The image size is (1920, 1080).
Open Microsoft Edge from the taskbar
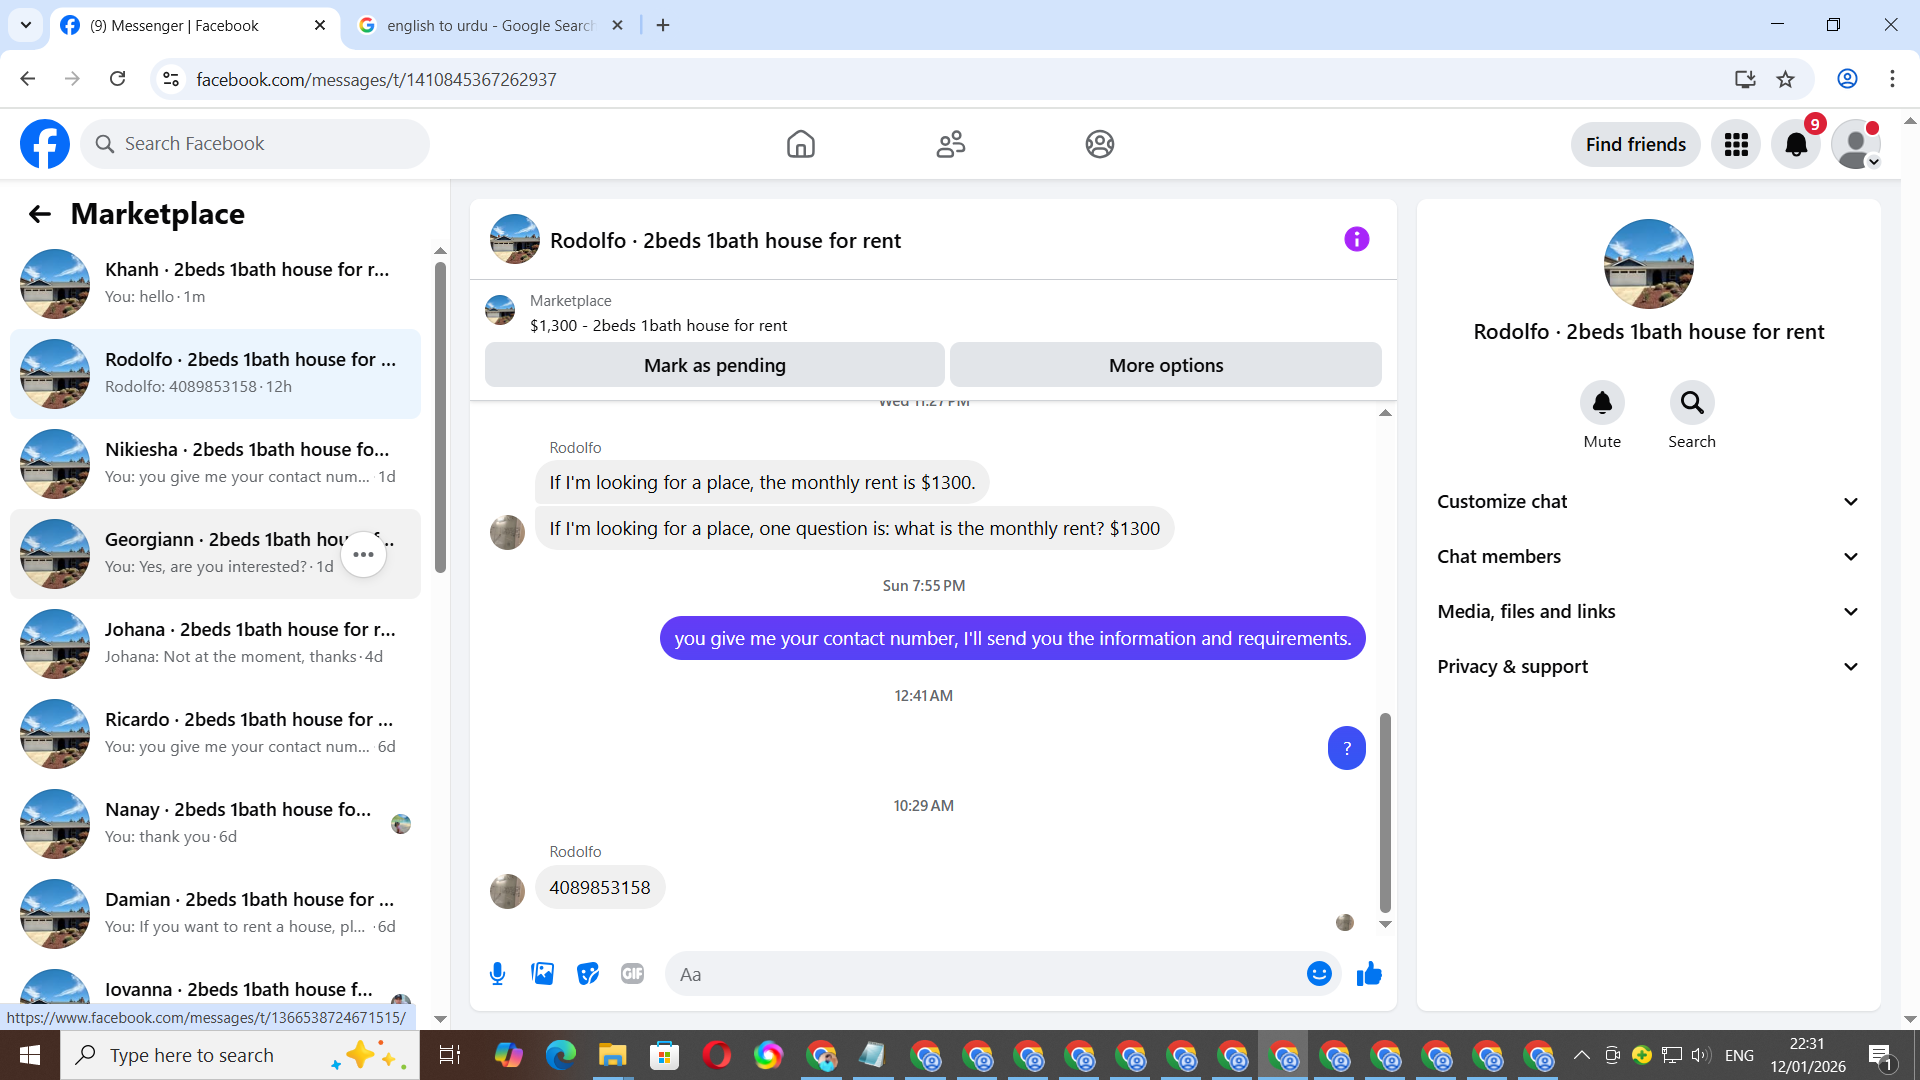(x=561, y=1055)
